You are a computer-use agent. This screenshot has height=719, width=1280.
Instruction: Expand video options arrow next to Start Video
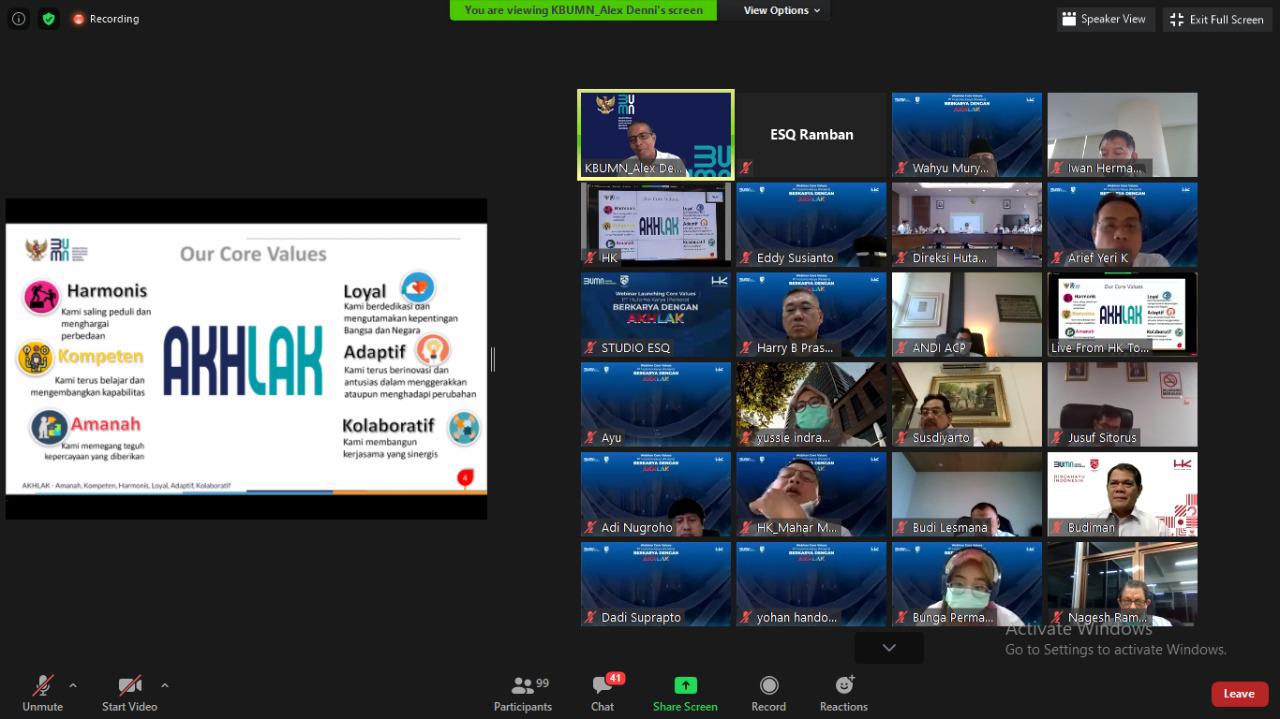coord(164,685)
